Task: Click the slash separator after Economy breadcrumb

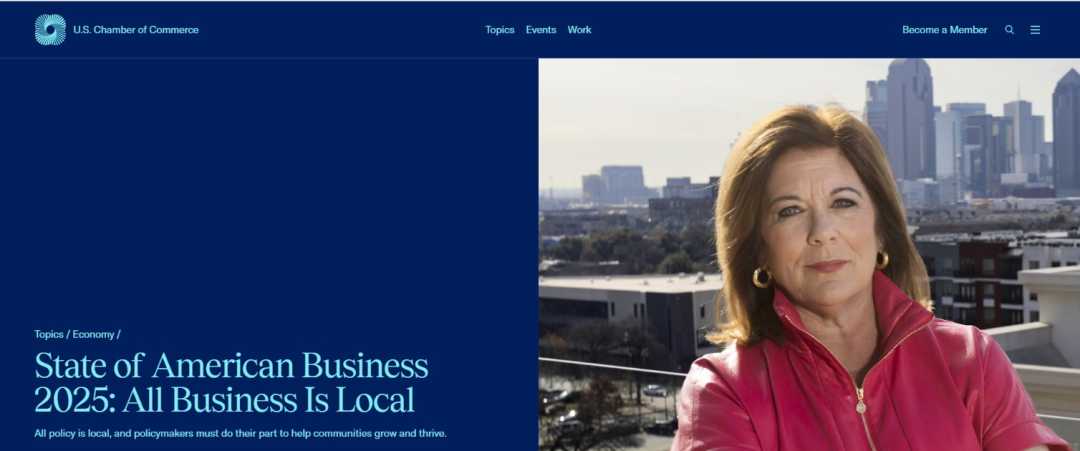Action: point(118,334)
